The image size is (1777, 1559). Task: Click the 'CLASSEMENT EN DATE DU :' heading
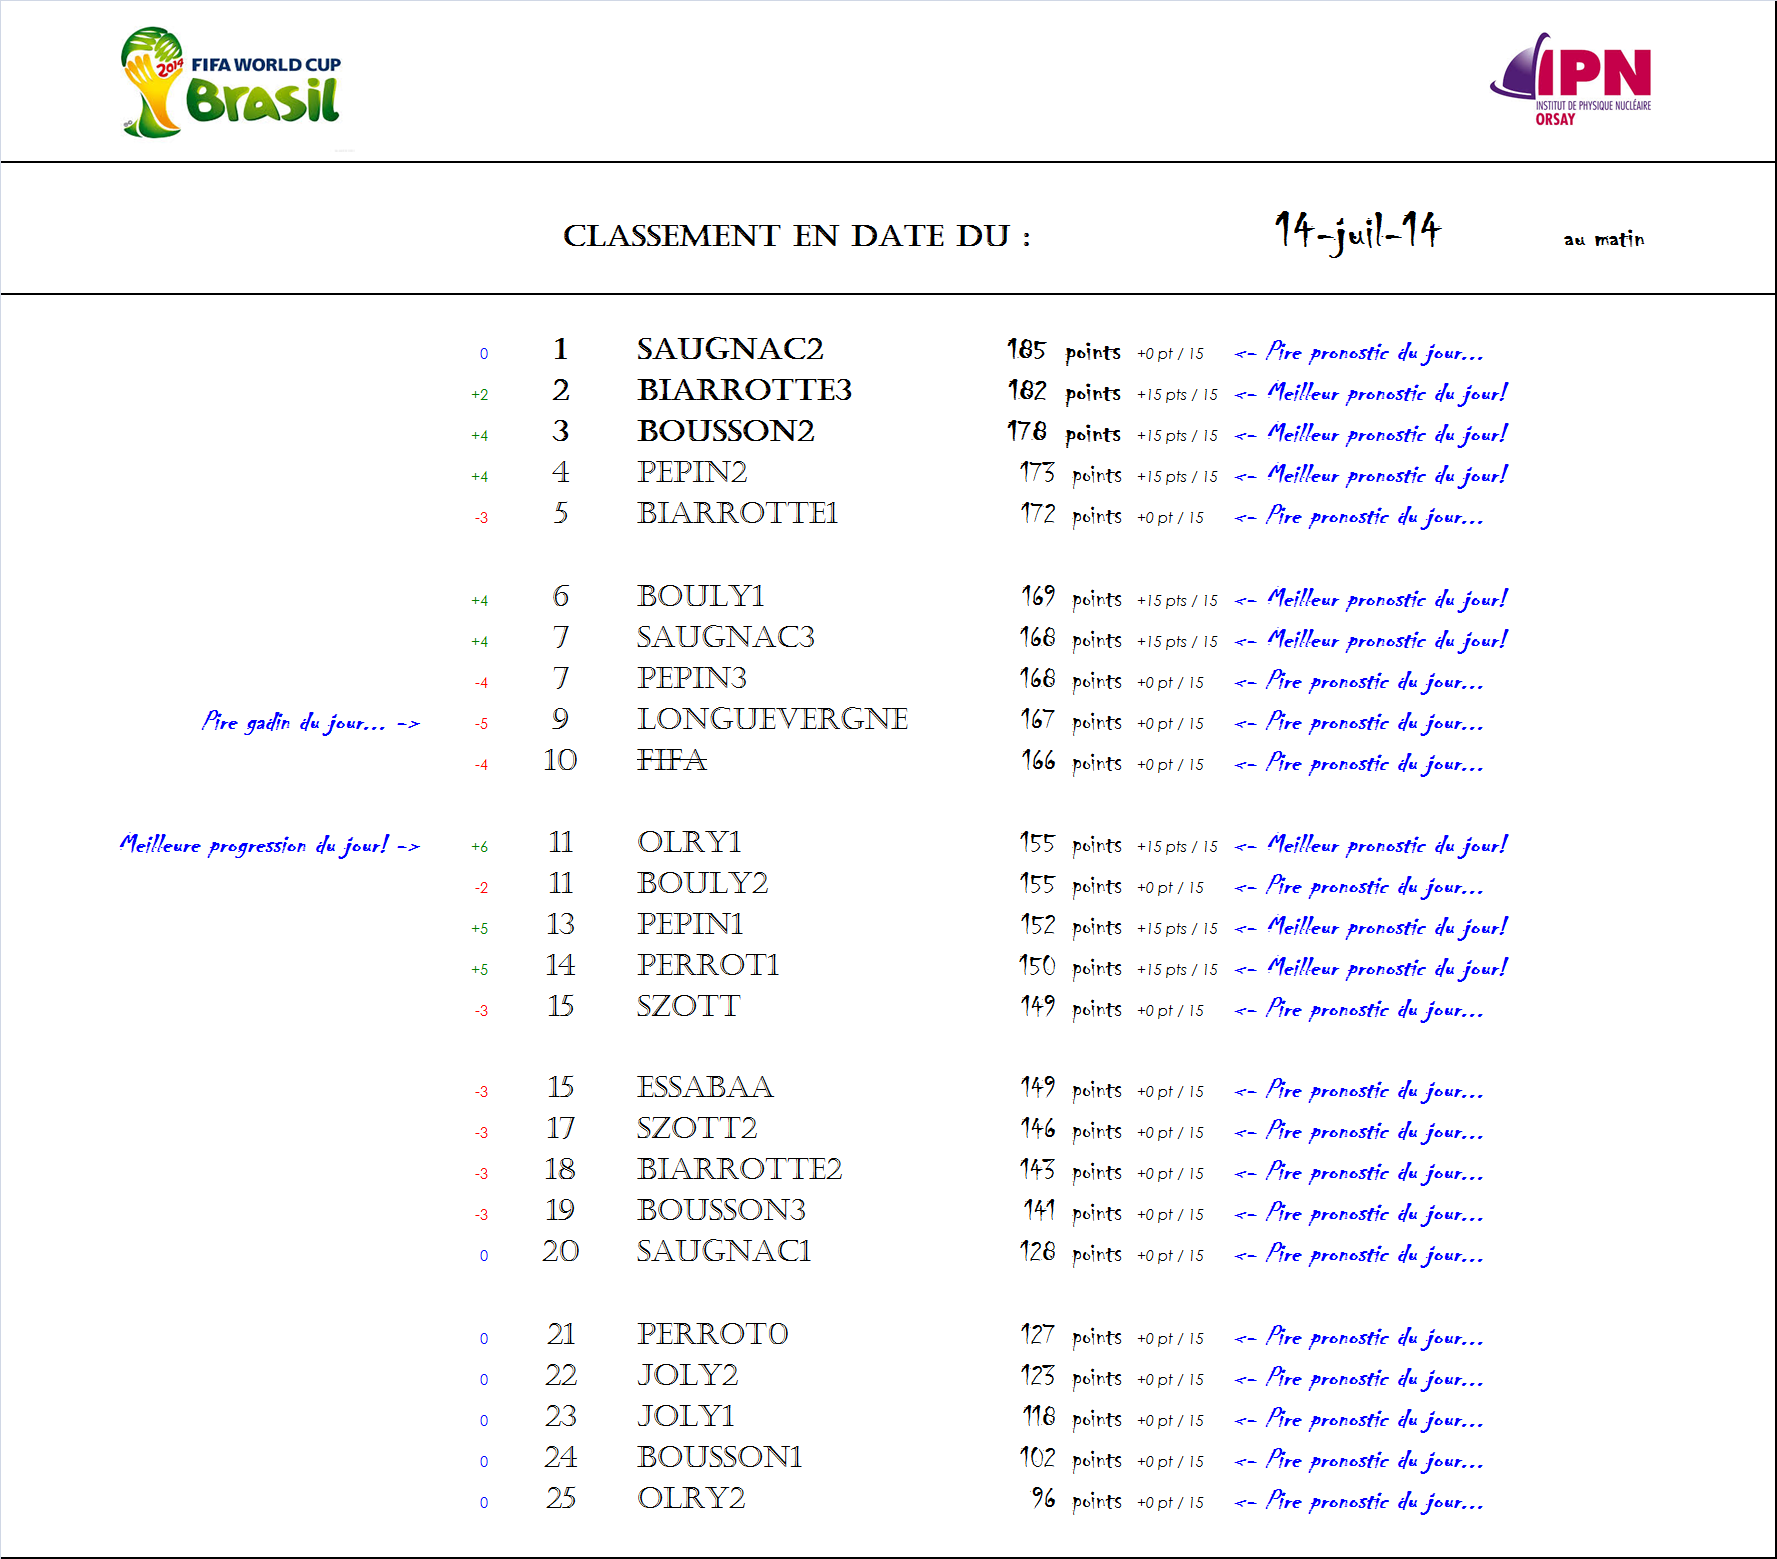point(797,236)
